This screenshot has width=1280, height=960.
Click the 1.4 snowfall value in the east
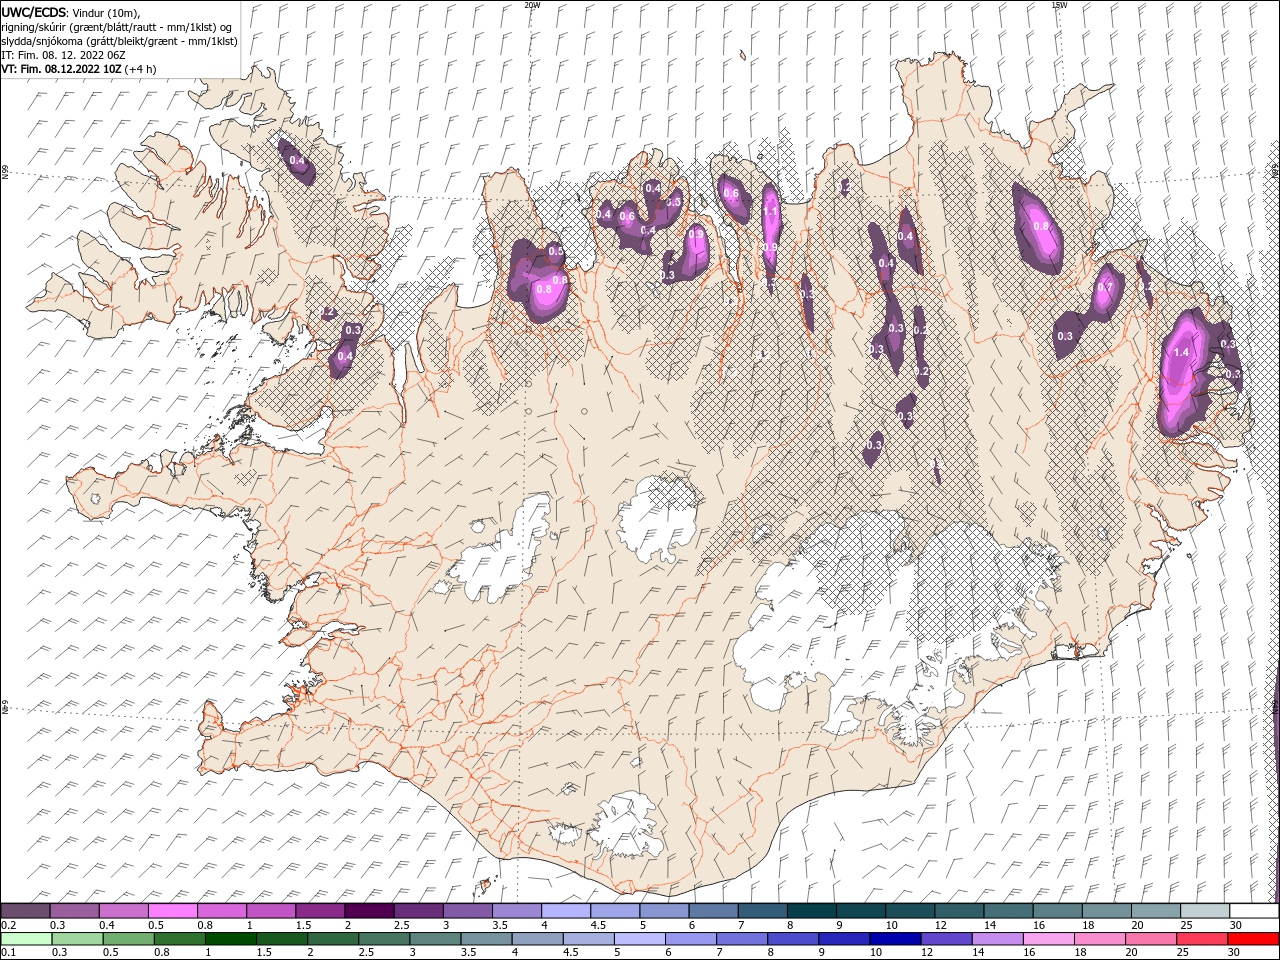[1181, 352]
